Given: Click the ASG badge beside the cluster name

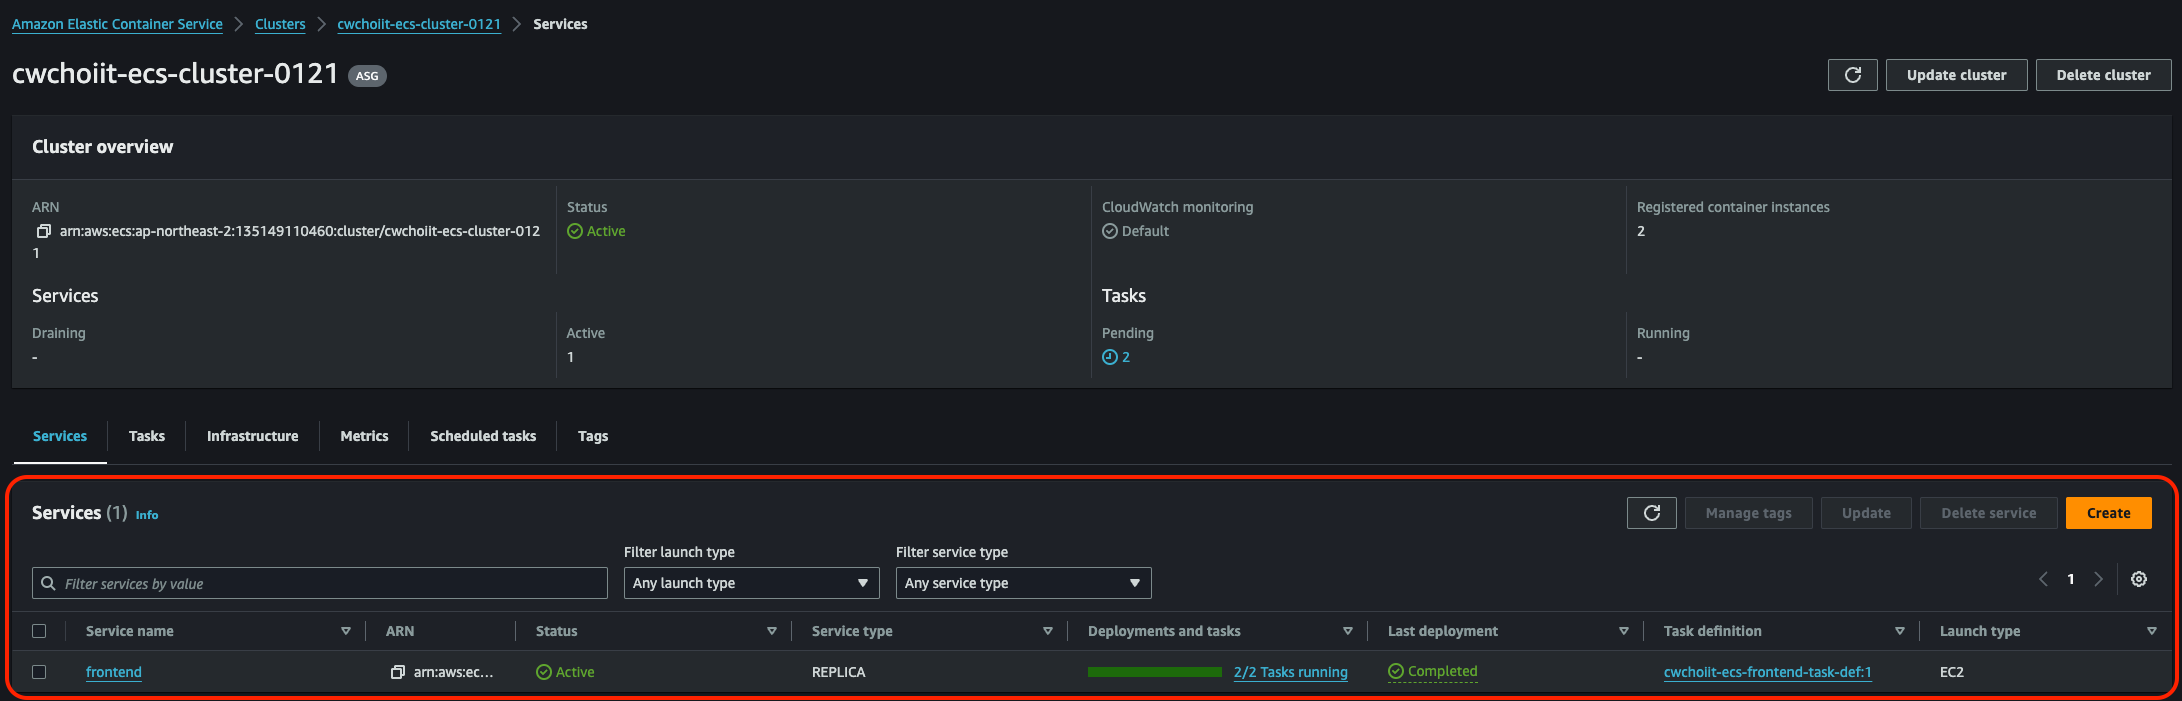Looking at the screenshot, I should click(x=367, y=76).
